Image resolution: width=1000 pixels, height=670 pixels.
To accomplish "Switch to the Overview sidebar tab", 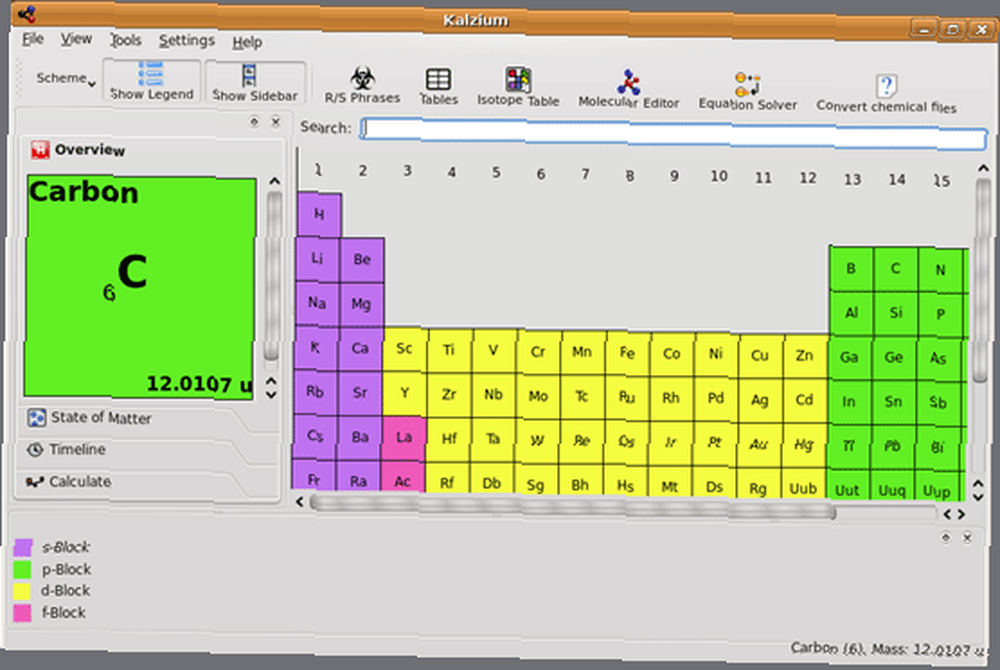I will pos(151,150).
